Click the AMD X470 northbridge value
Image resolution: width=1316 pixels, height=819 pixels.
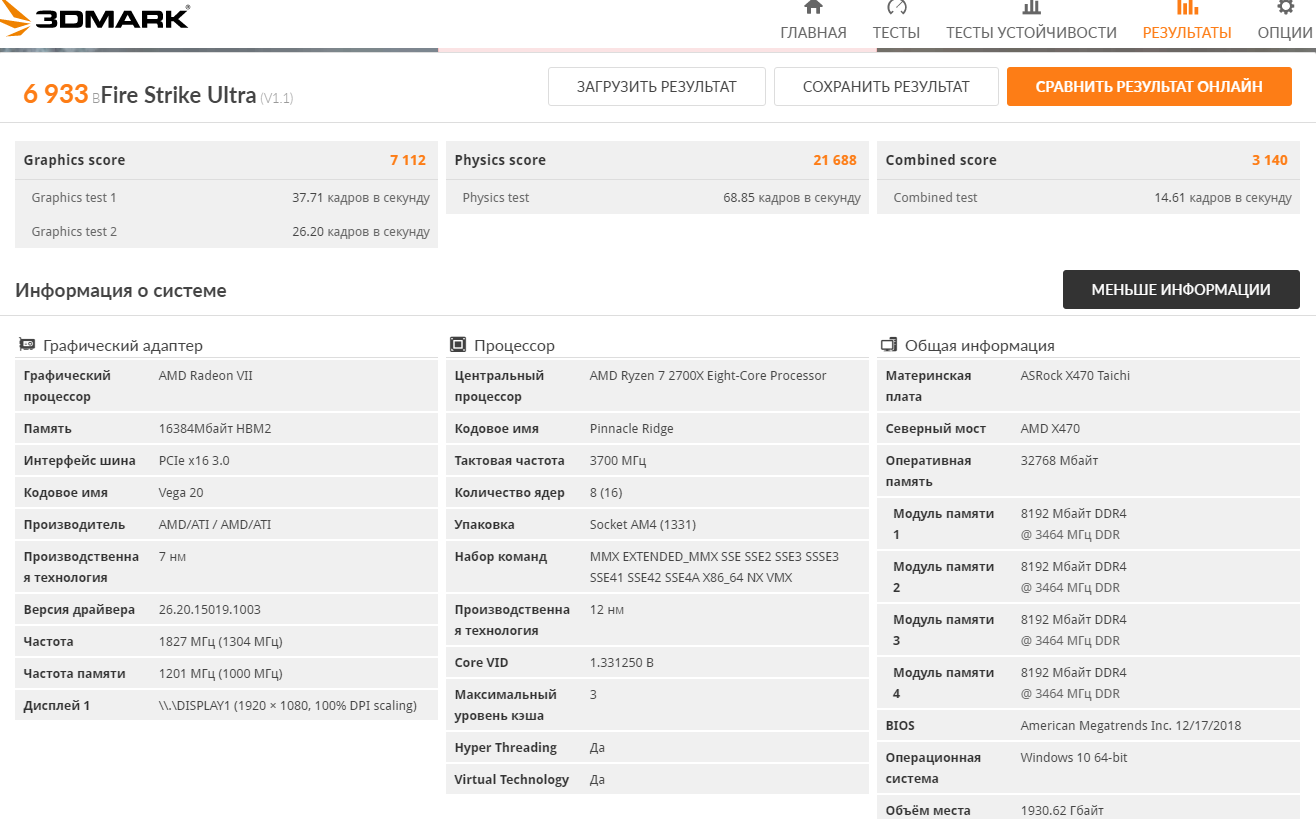pos(1050,429)
